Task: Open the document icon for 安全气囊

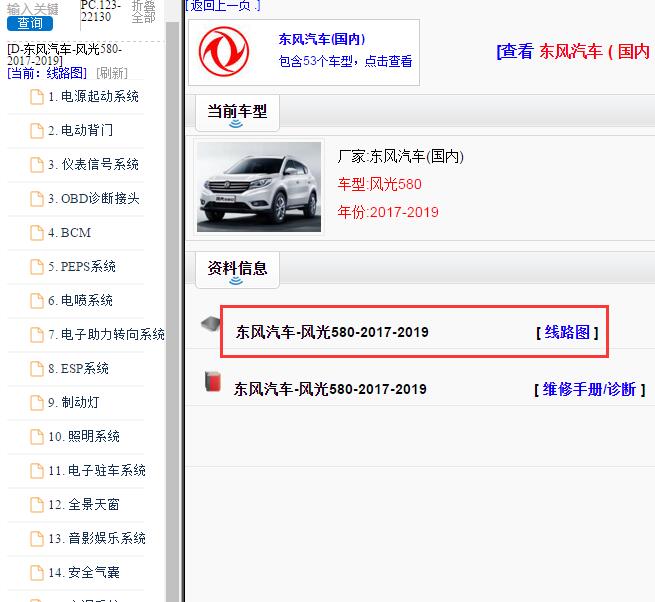Action: click(x=37, y=573)
